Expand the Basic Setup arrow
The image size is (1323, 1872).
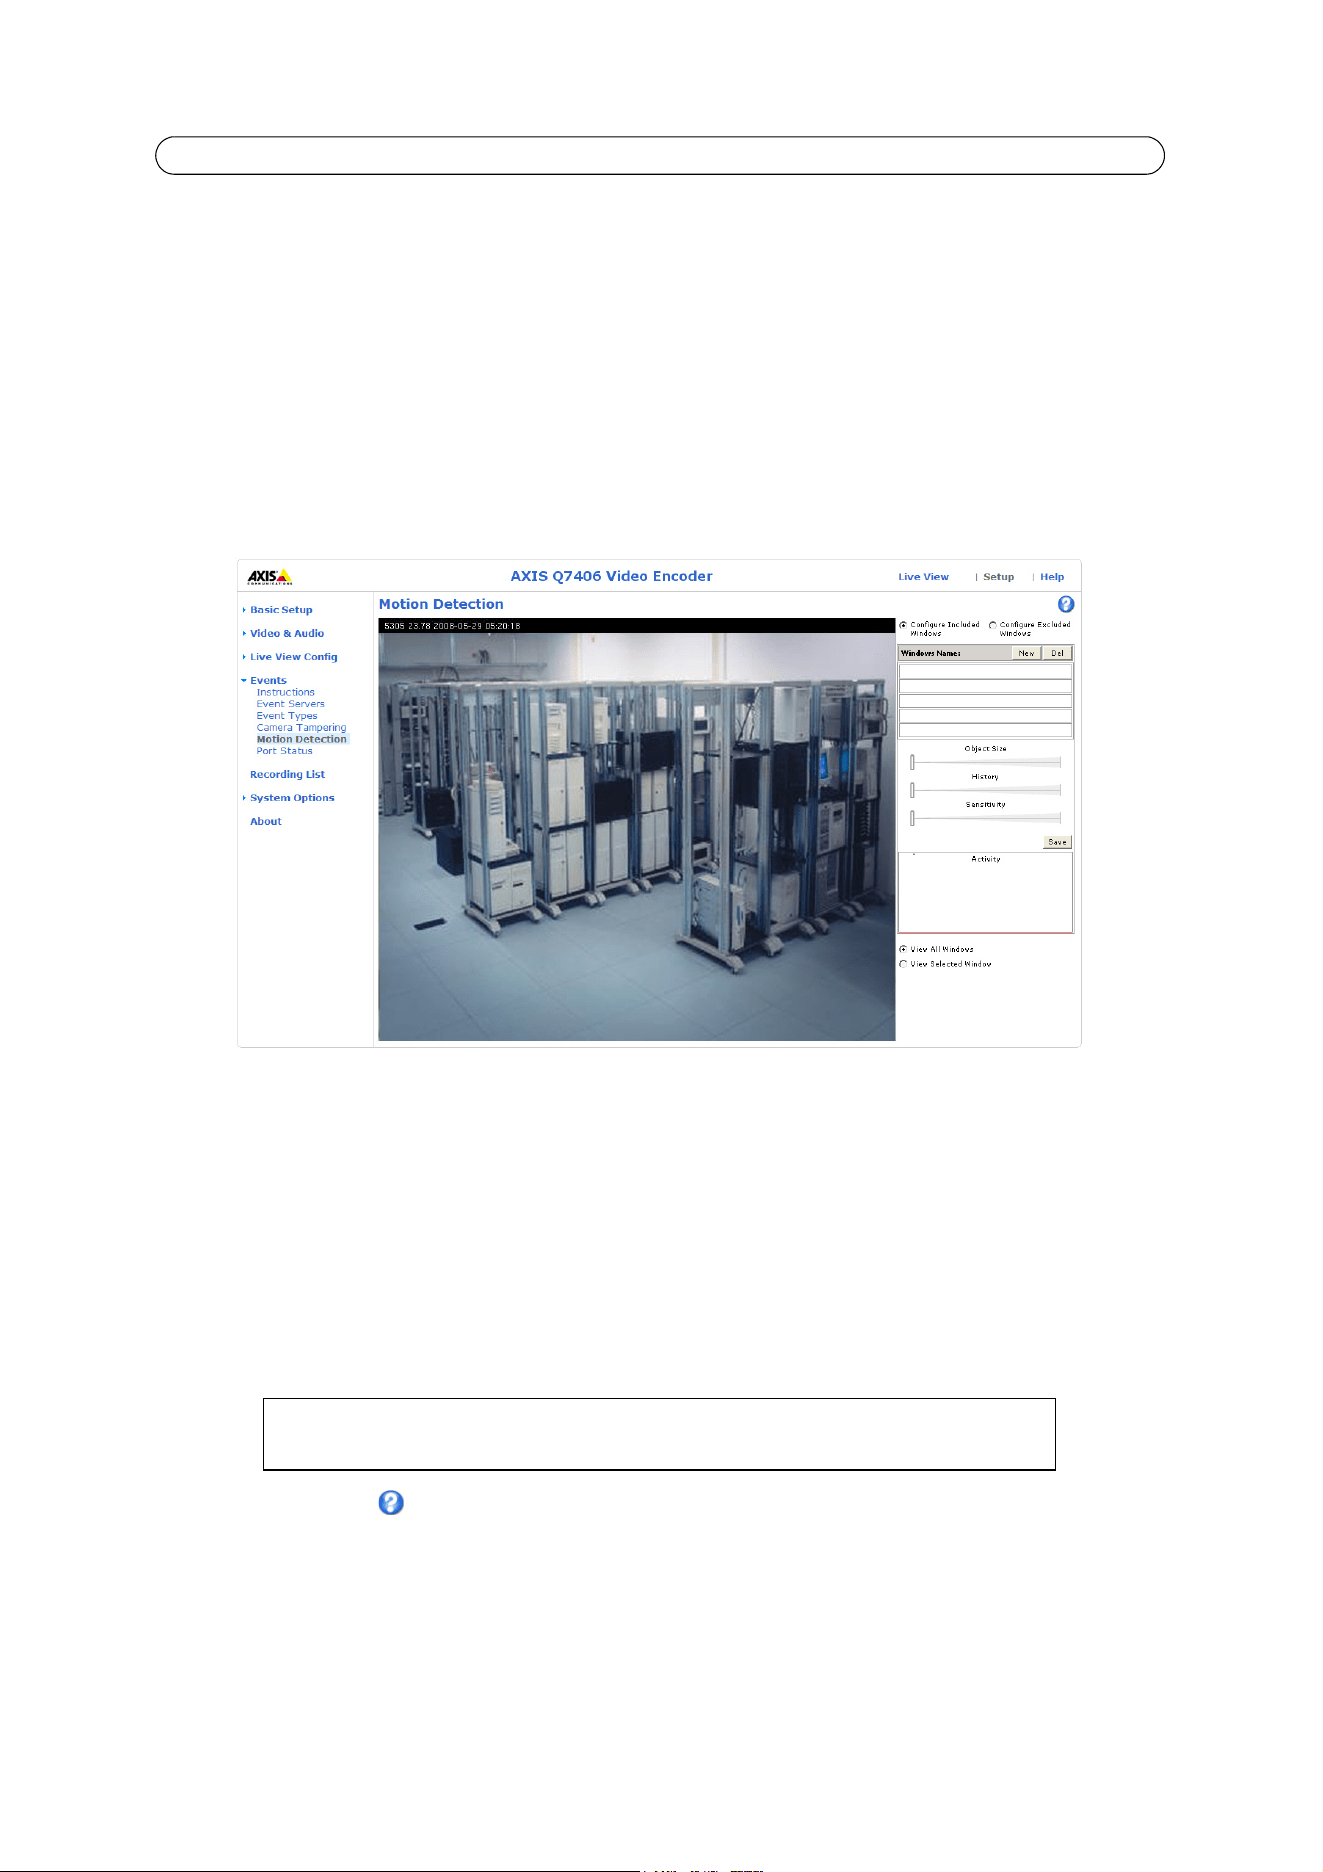pyautogui.click(x=244, y=610)
